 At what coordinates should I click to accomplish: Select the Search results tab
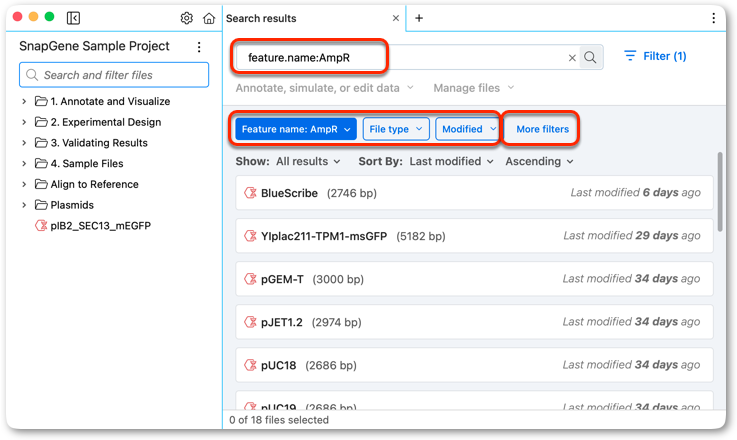coord(261,18)
